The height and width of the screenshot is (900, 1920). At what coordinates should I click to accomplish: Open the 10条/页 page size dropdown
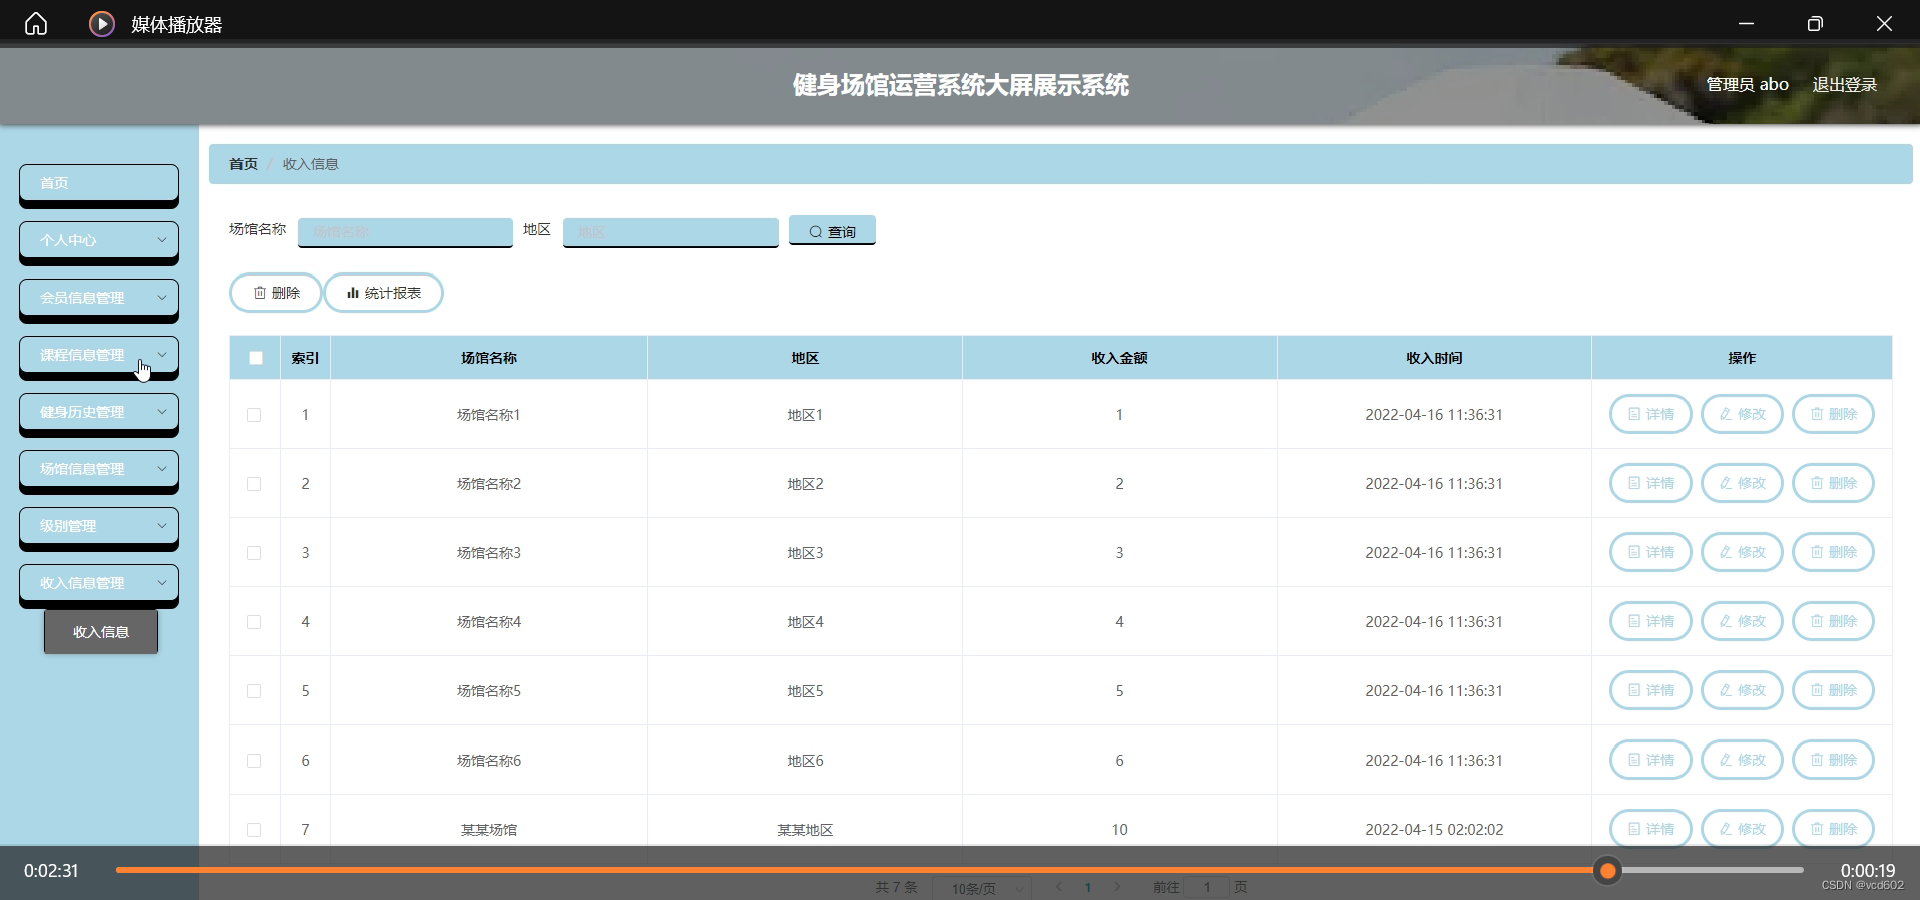click(x=981, y=887)
